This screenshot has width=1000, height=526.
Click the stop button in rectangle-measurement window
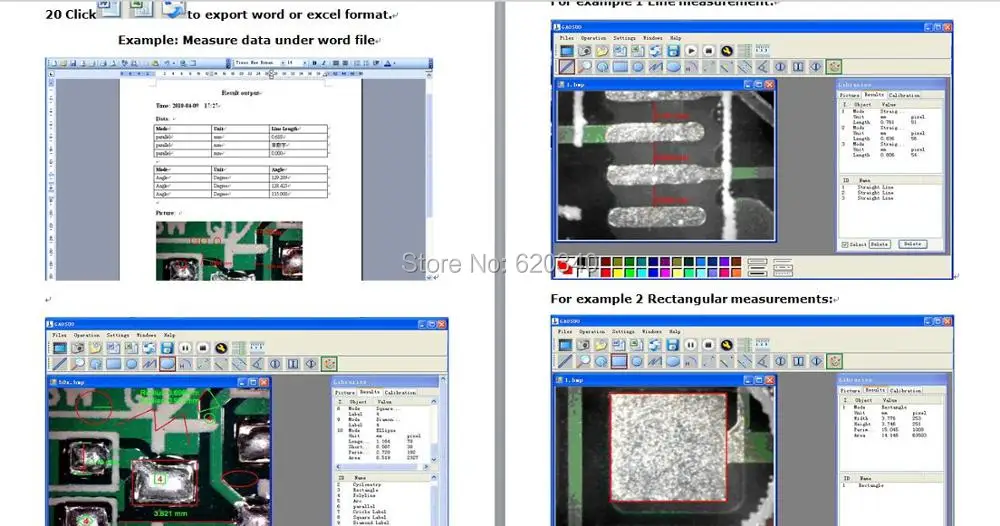(708, 345)
